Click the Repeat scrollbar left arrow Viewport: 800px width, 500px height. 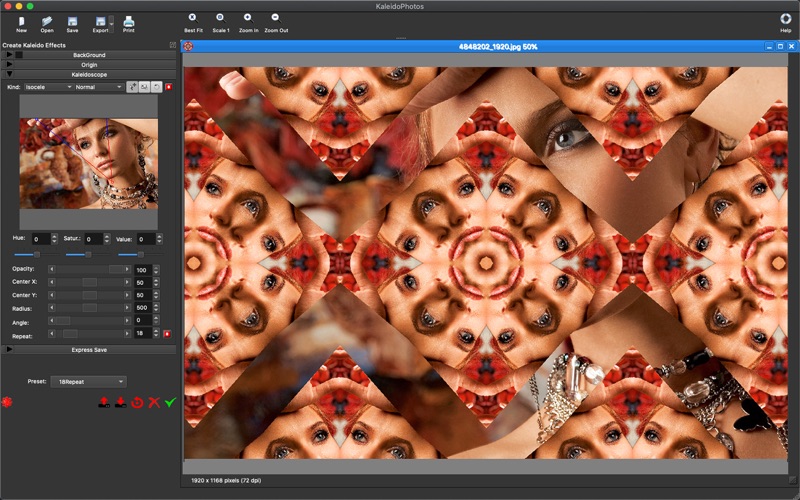click(52, 333)
